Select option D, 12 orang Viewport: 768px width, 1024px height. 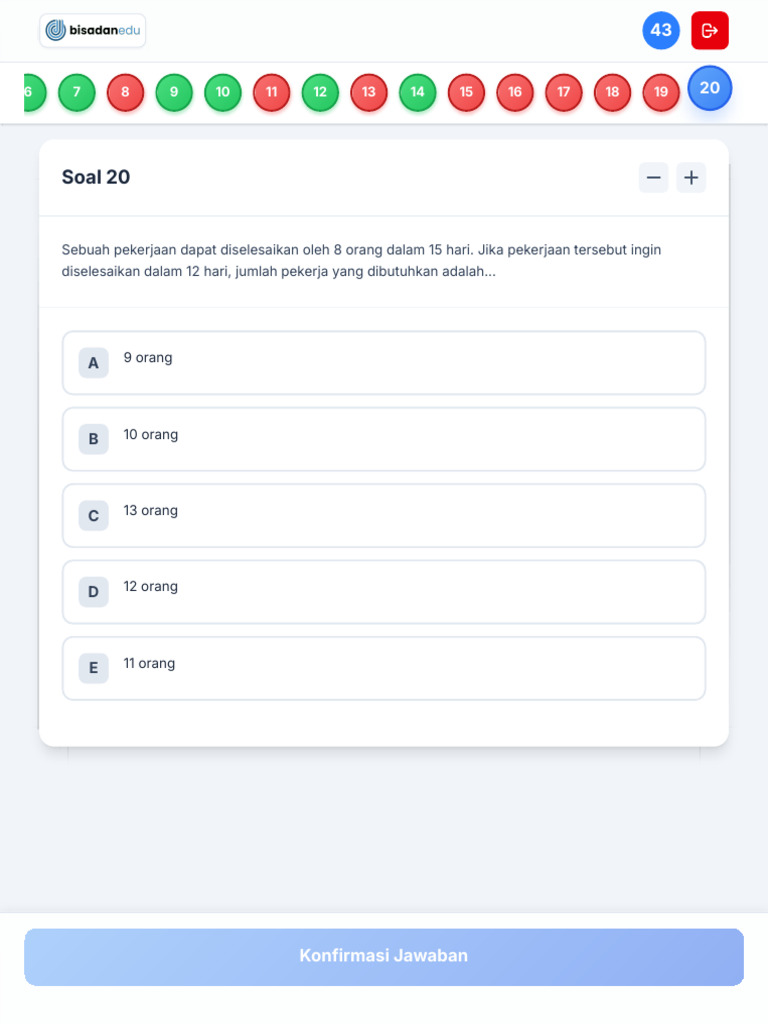[384, 592]
